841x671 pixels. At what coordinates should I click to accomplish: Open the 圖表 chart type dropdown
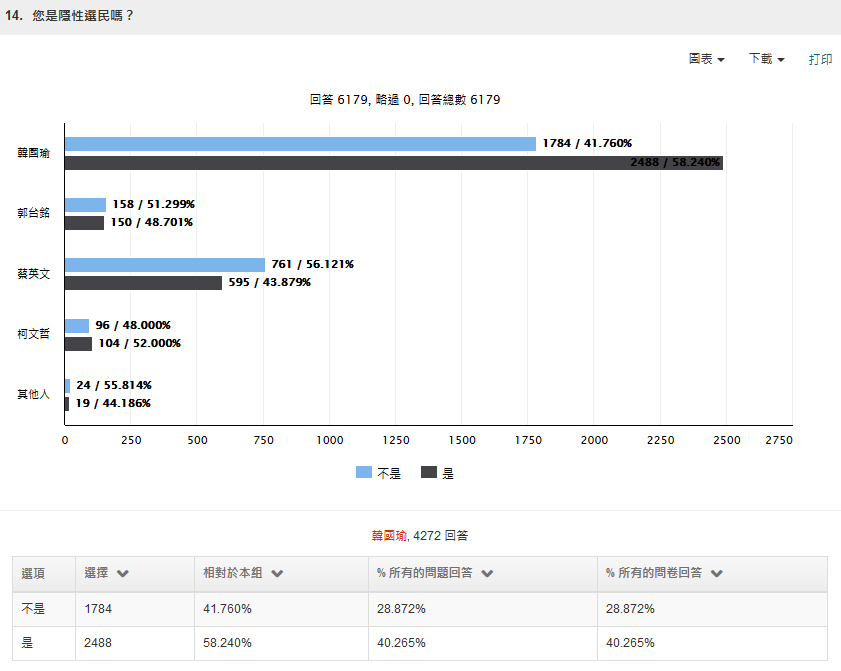coord(706,59)
